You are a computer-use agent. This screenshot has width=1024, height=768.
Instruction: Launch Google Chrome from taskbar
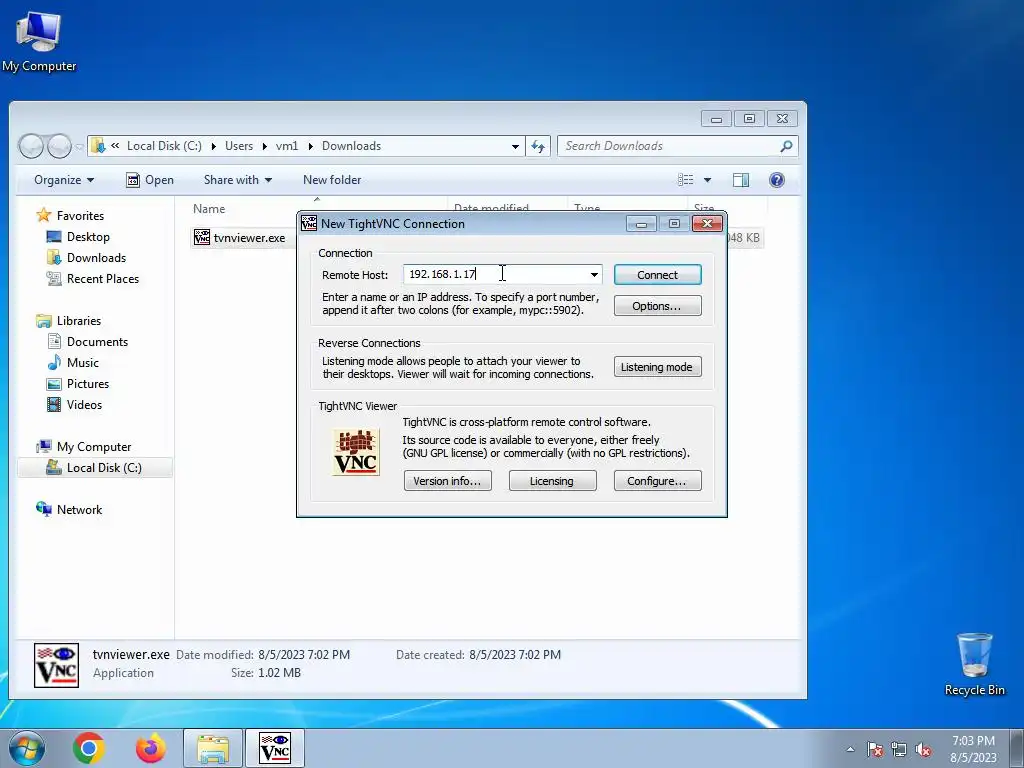tap(89, 748)
